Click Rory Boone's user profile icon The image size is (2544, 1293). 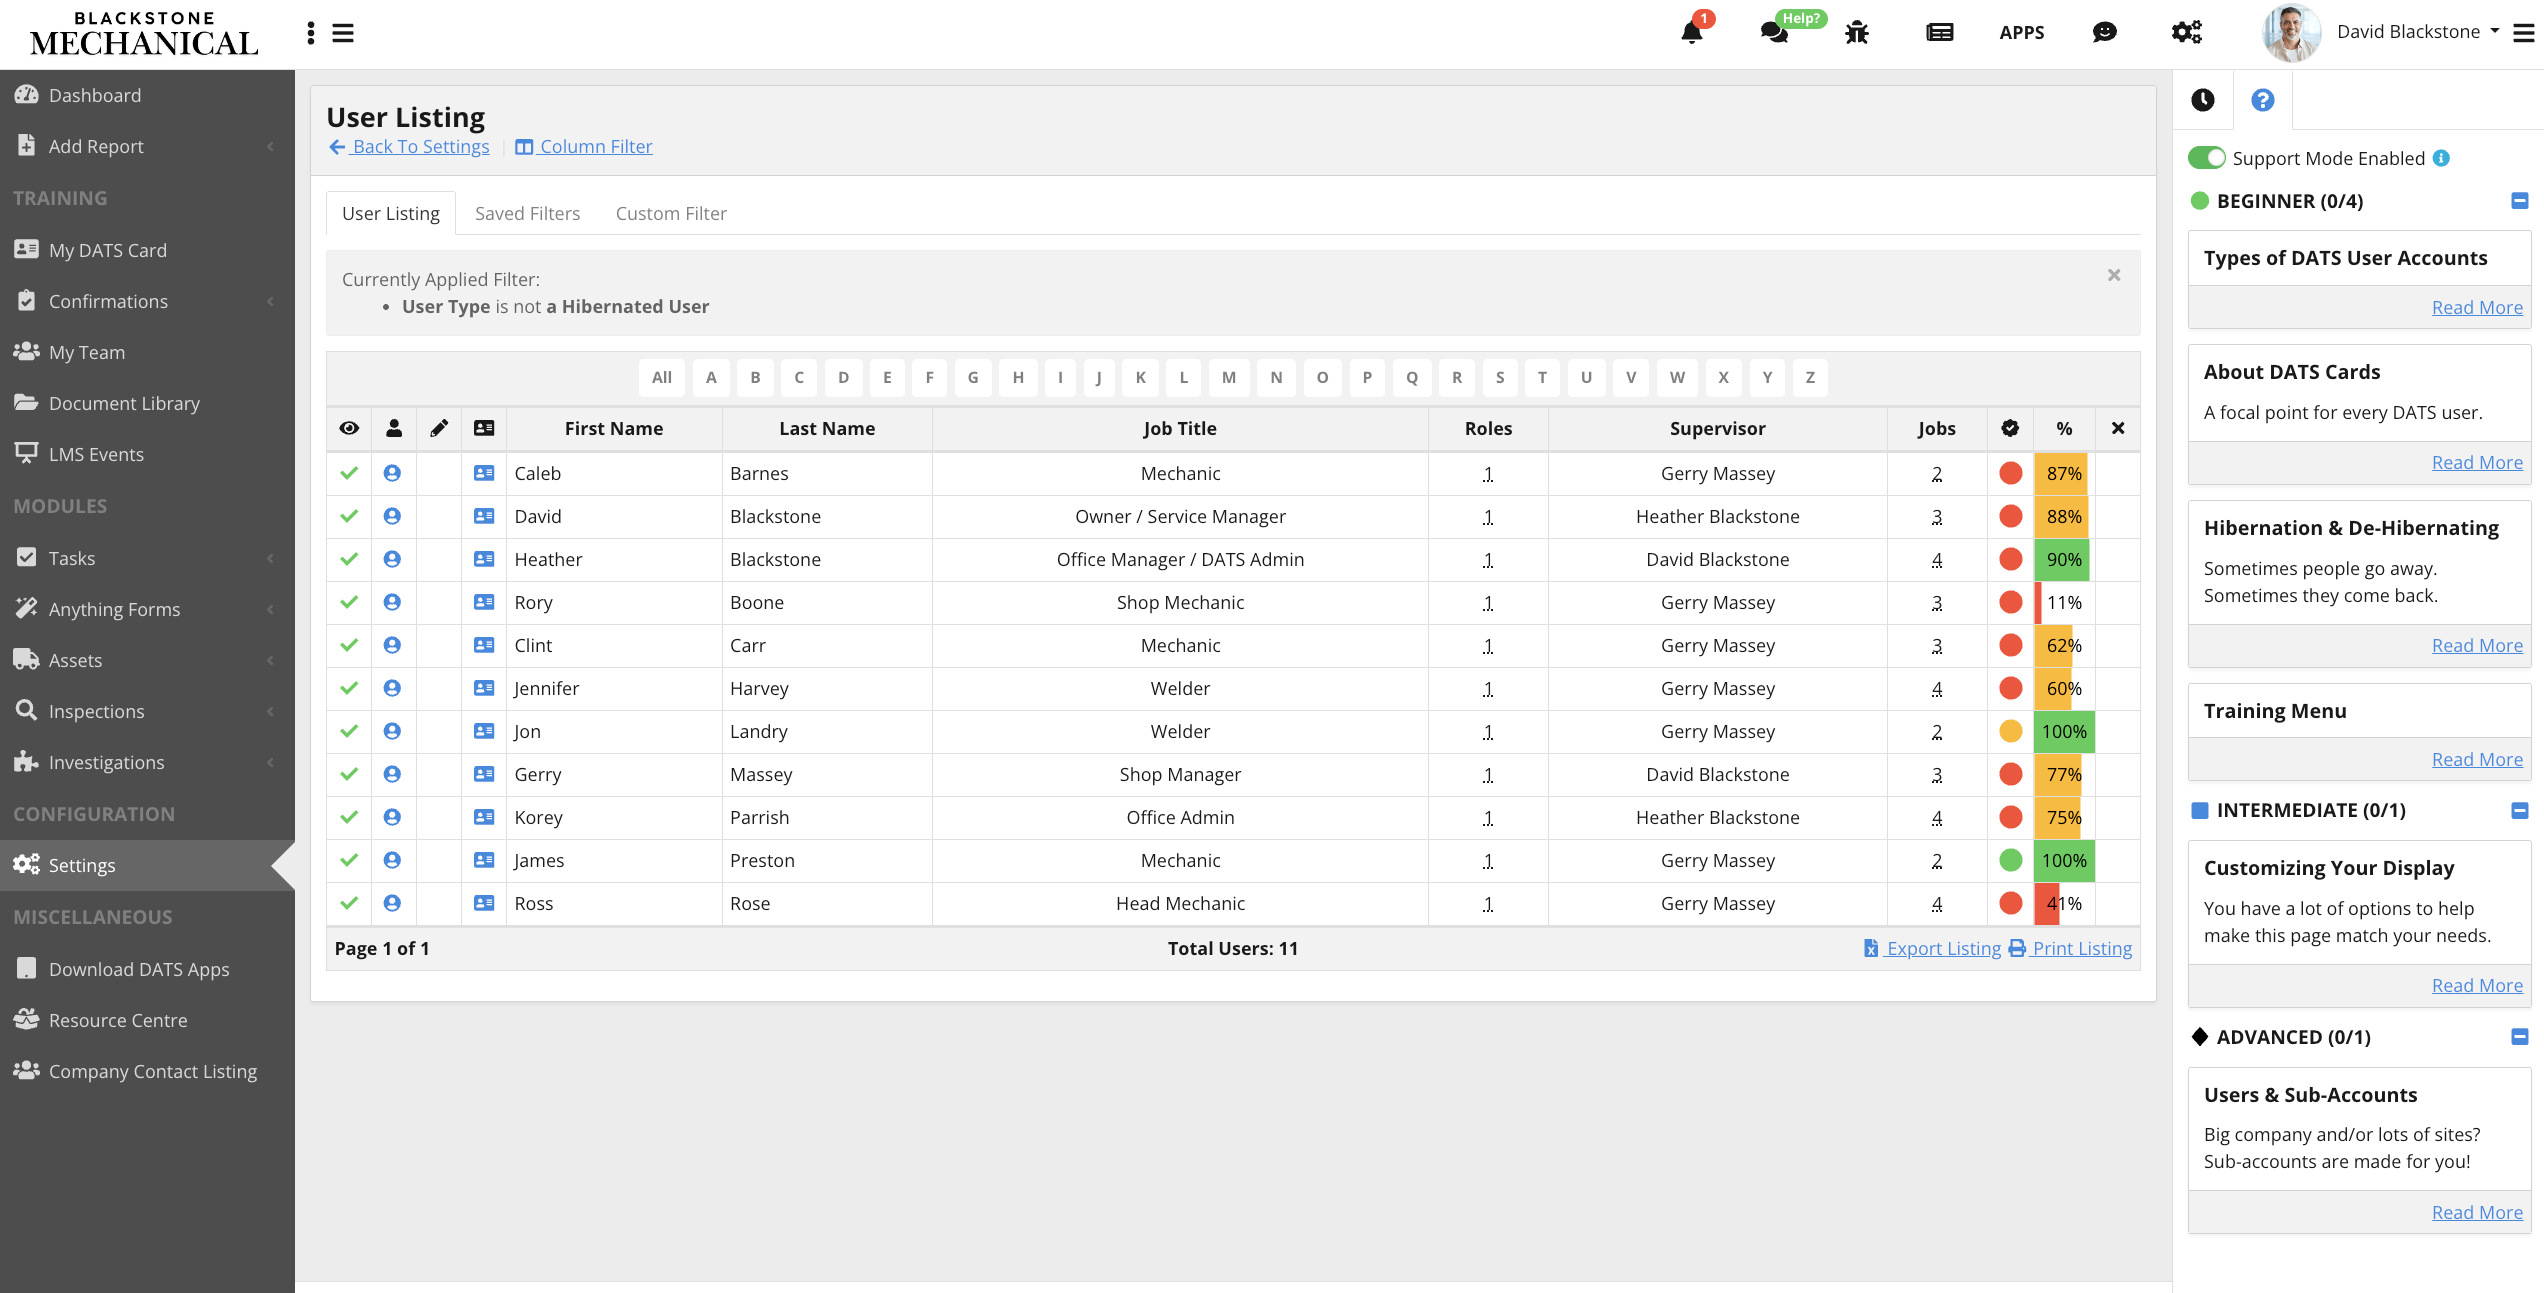click(392, 602)
